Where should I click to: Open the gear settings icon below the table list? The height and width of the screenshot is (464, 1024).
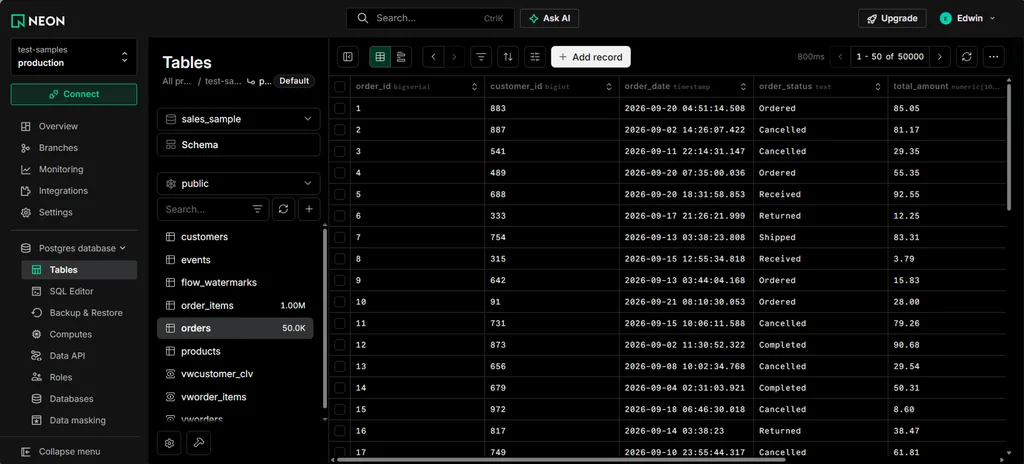click(x=169, y=443)
